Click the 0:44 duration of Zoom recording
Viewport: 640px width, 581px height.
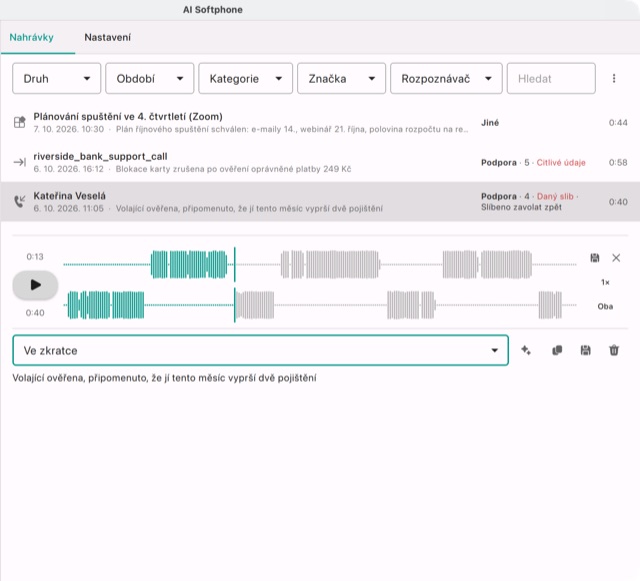tap(618, 122)
